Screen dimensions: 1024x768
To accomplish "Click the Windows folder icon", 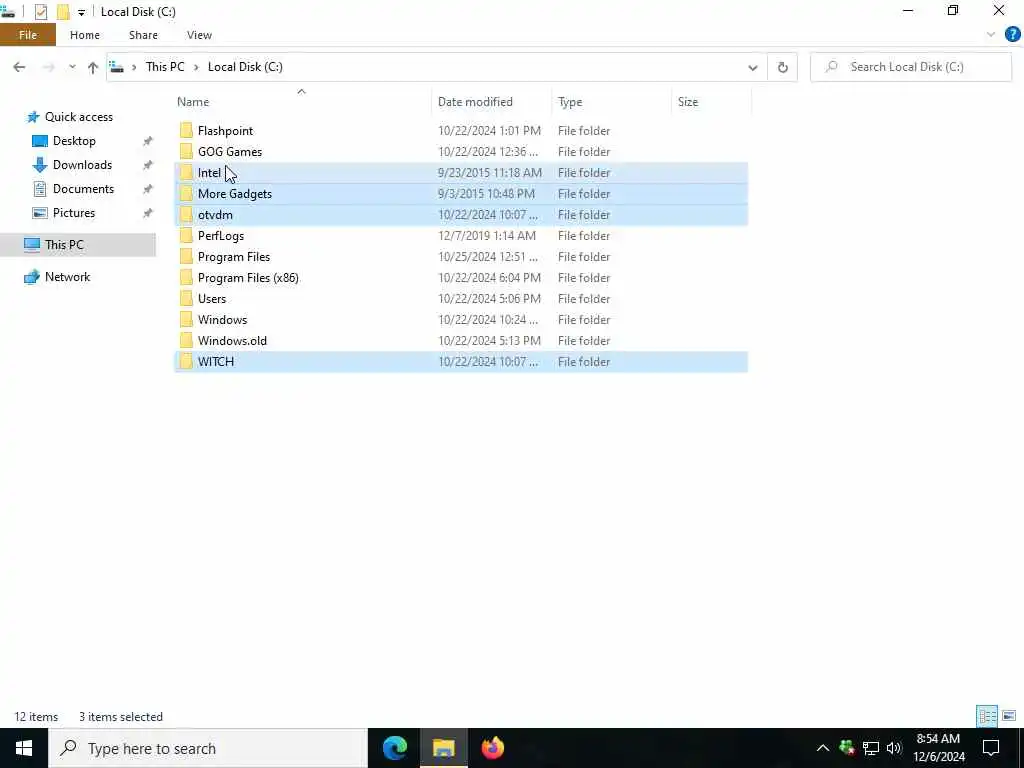I will (x=186, y=319).
